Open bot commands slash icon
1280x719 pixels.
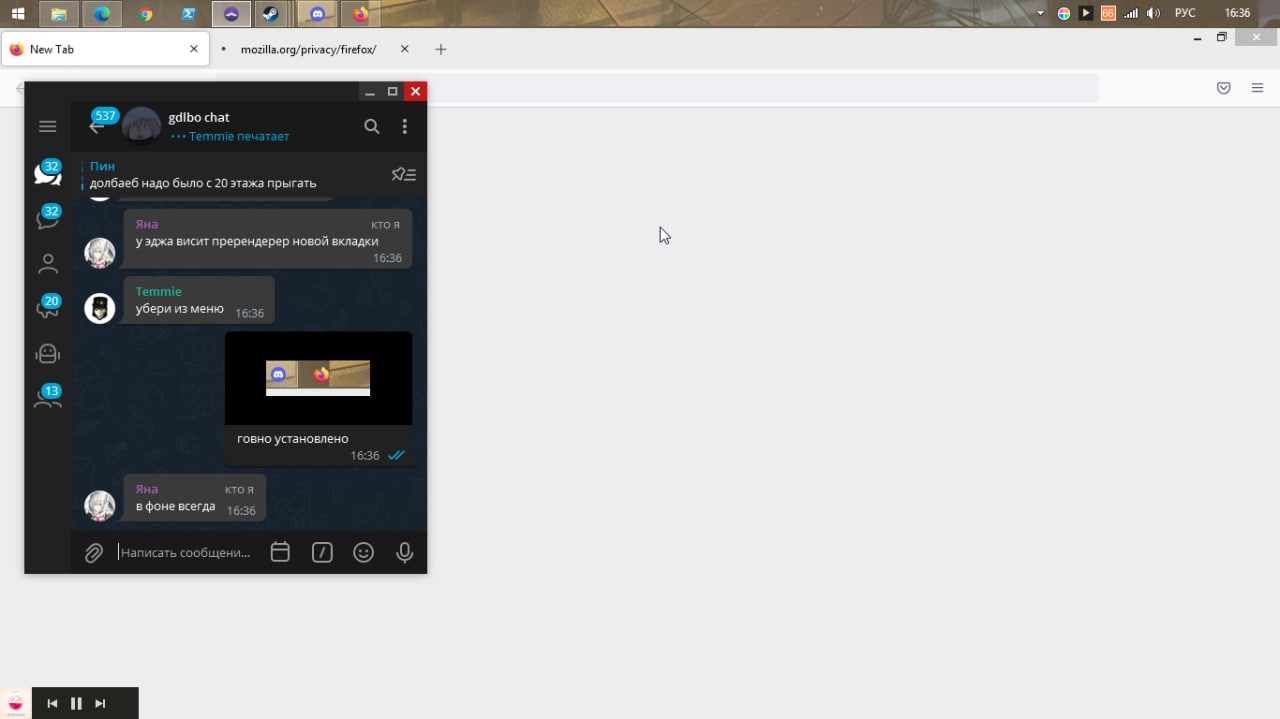tap(322, 552)
